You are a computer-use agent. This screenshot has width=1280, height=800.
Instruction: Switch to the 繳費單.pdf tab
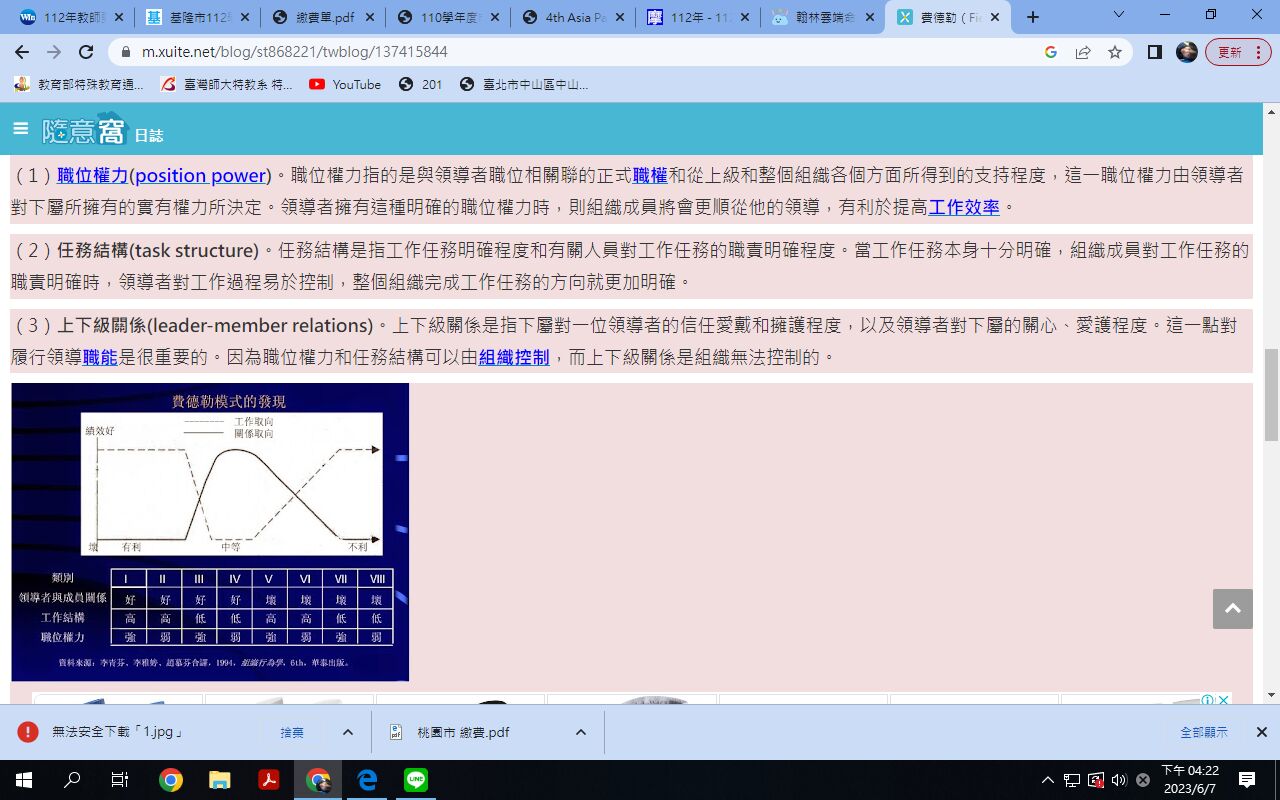324,17
